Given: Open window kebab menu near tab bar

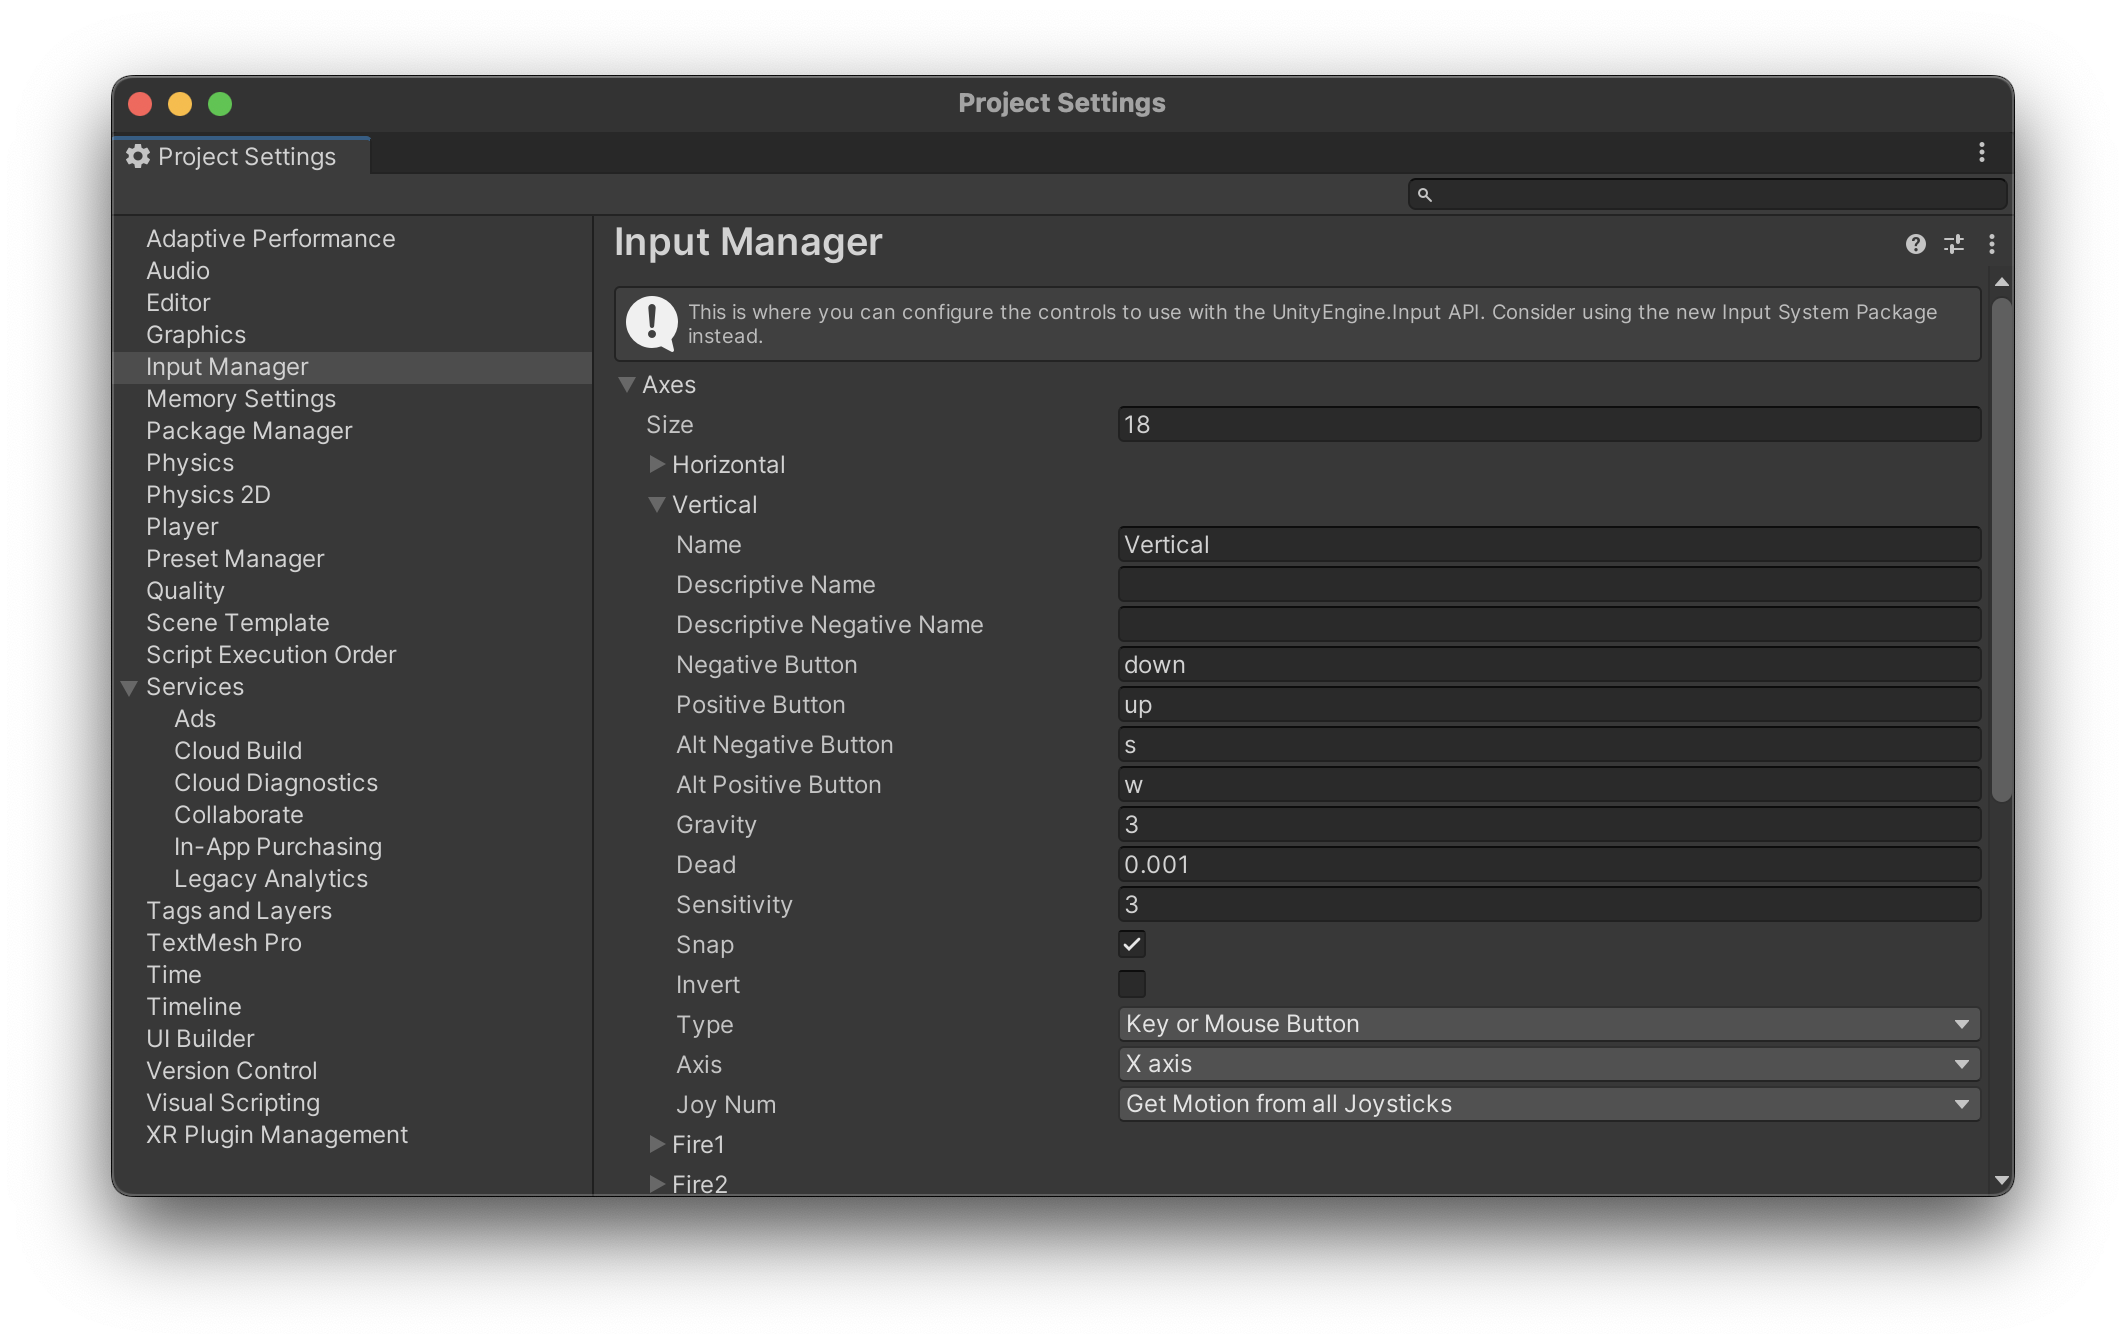Looking at the screenshot, I should pos(1981,153).
